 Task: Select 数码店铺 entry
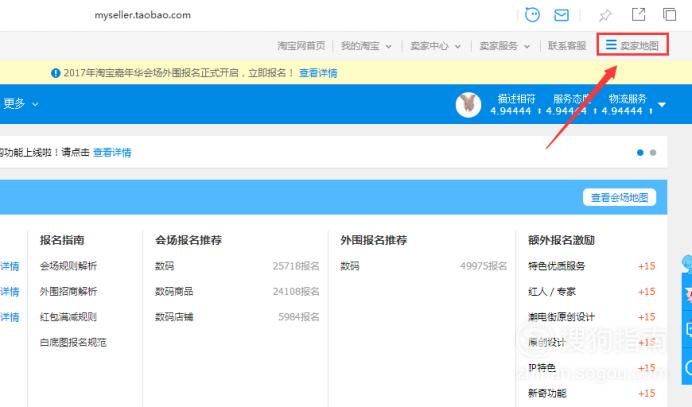(x=174, y=317)
